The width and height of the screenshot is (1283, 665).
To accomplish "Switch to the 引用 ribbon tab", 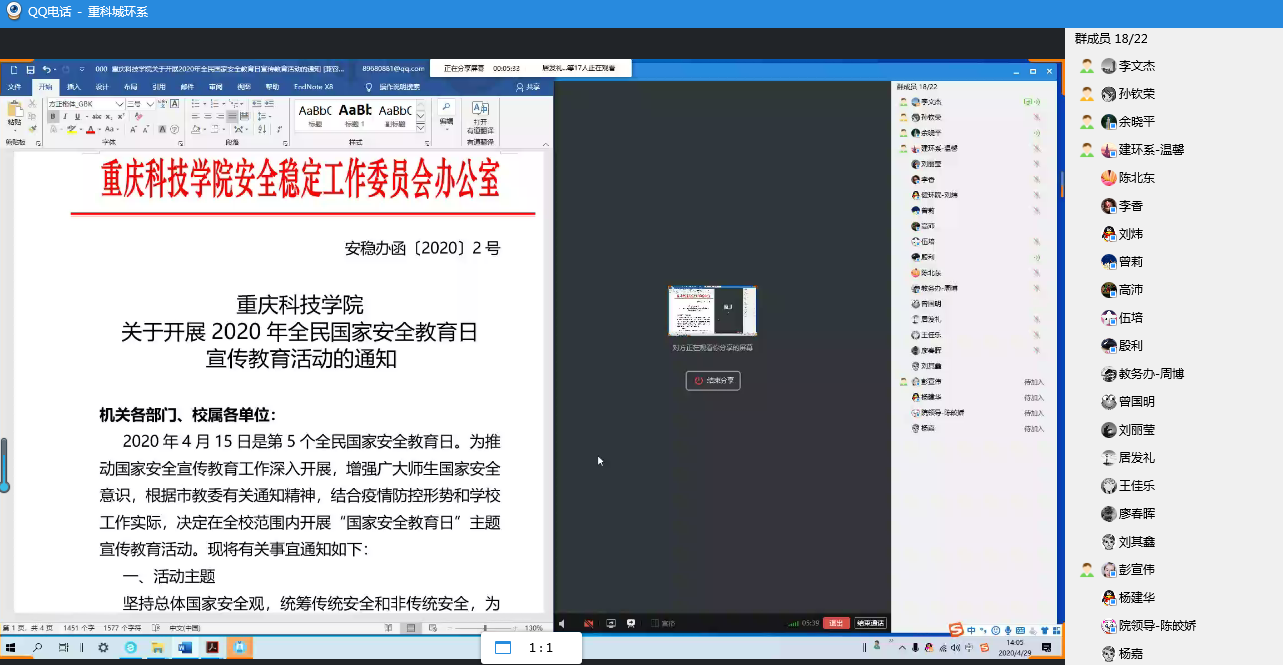I will point(159,87).
